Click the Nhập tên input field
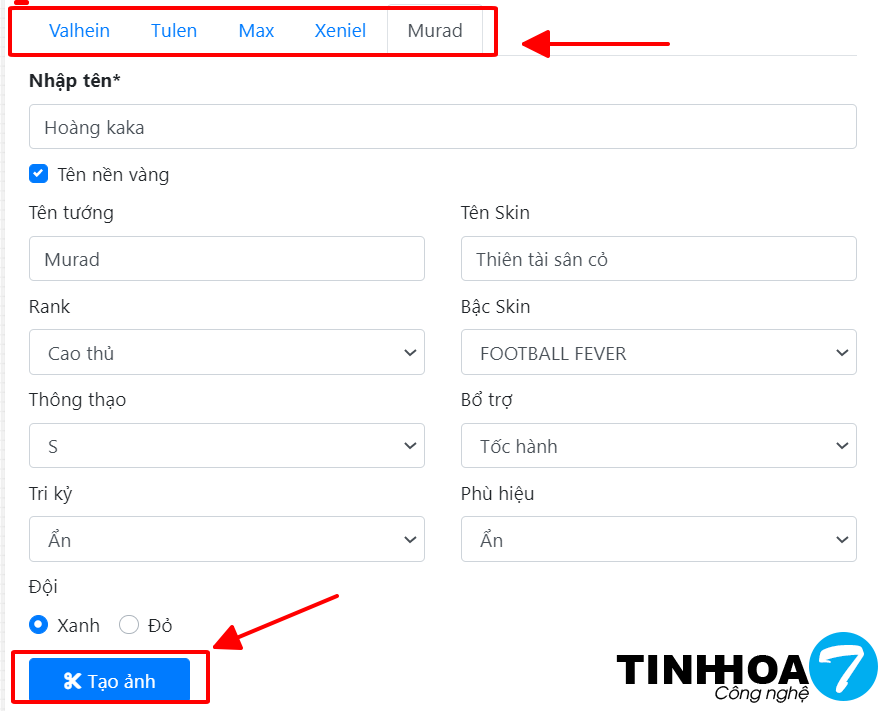 click(442, 127)
